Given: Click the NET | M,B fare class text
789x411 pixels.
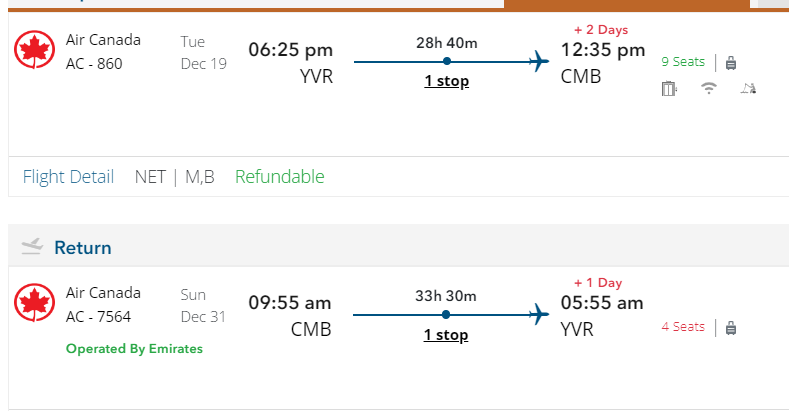Looking at the screenshot, I should [x=174, y=177].
